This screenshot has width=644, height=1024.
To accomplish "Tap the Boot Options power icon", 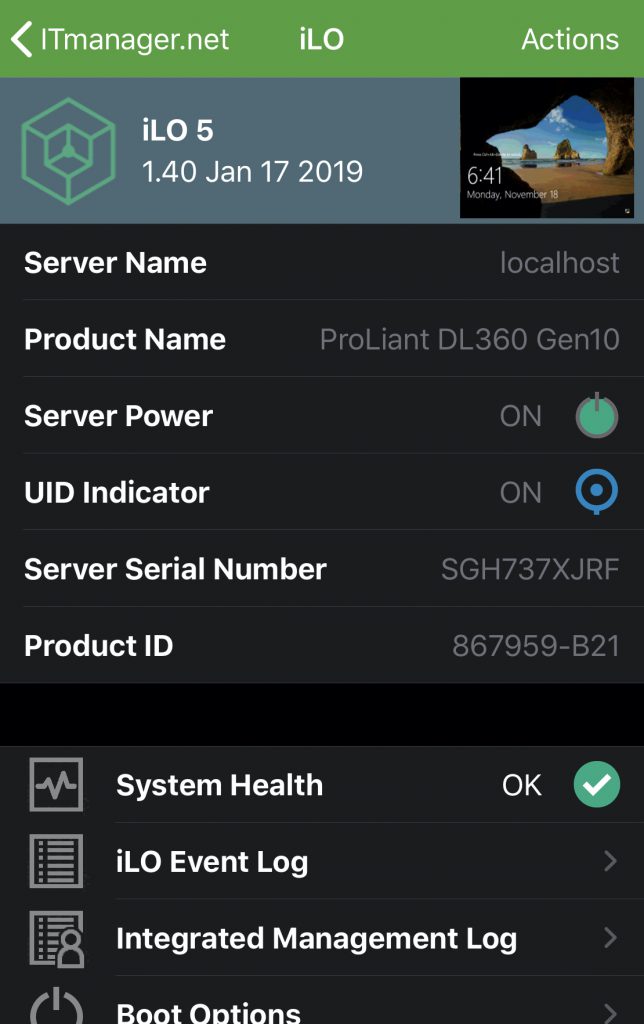I will [x=56, y=1006].
